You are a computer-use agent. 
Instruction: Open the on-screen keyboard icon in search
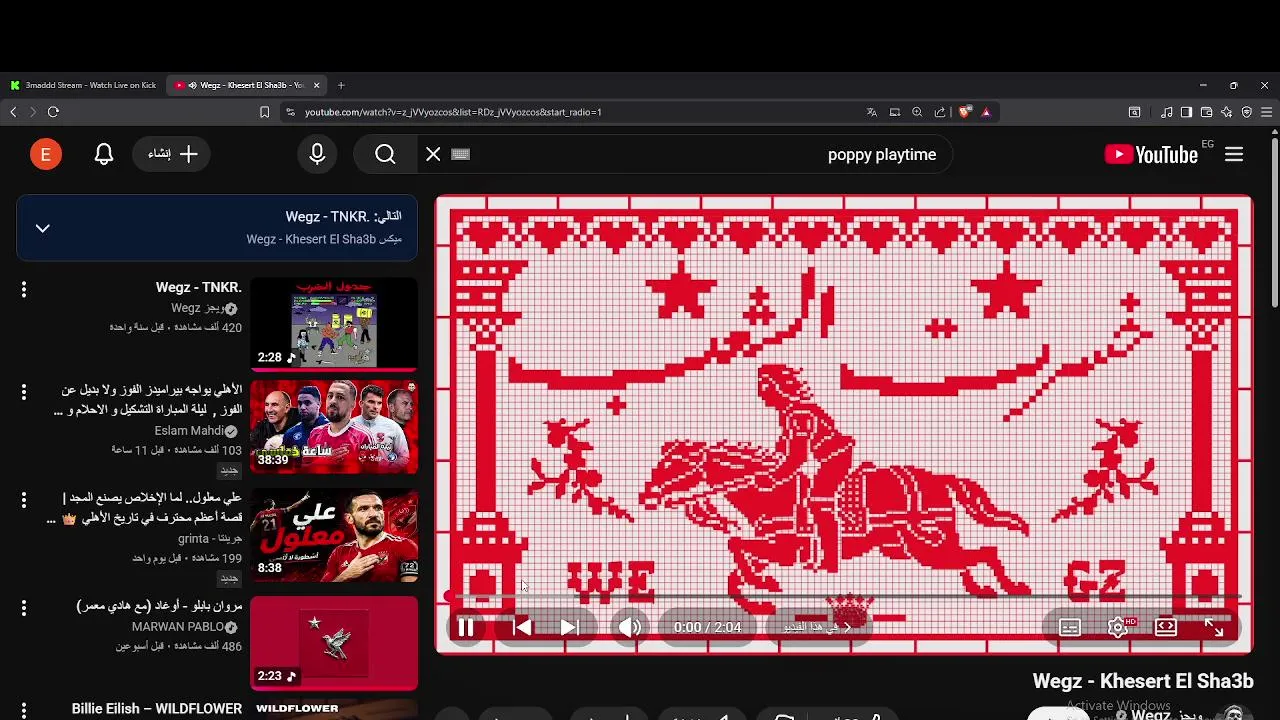(460, 154)
